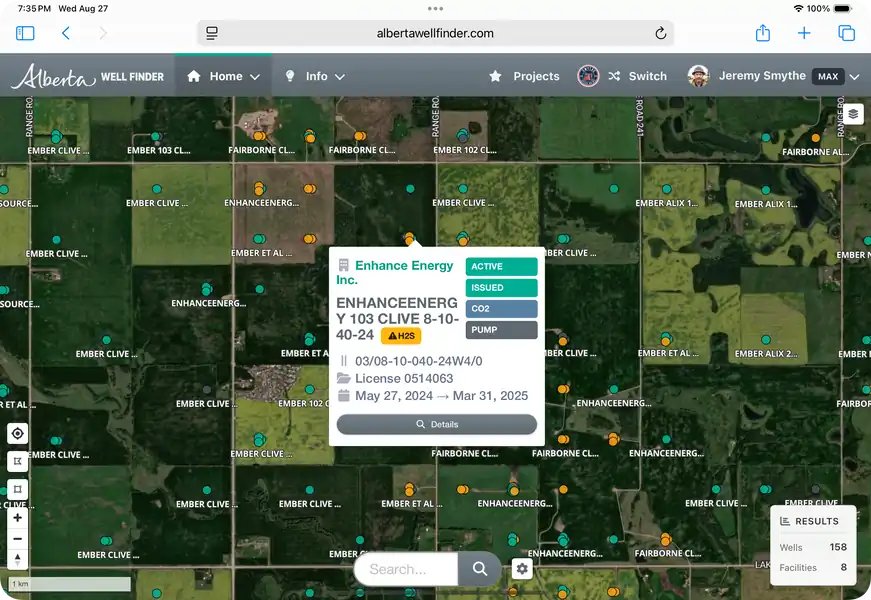Open the Safari share sheet
This screenshot has width=871, height=600.
763,33
